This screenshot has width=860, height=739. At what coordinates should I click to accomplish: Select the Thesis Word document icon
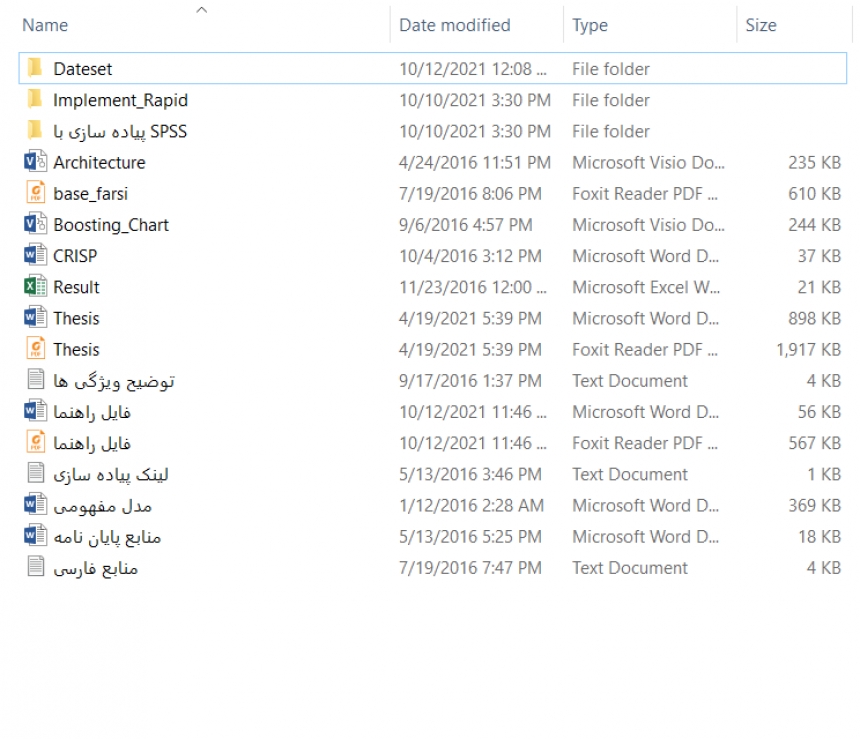pos(36,318)
